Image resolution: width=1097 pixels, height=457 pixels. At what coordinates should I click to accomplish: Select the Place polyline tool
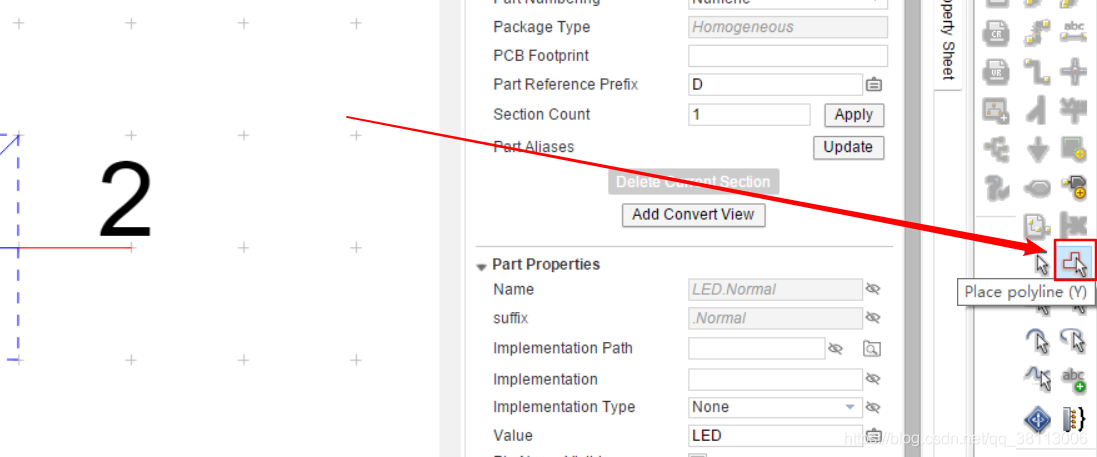tap(1075, 262)
